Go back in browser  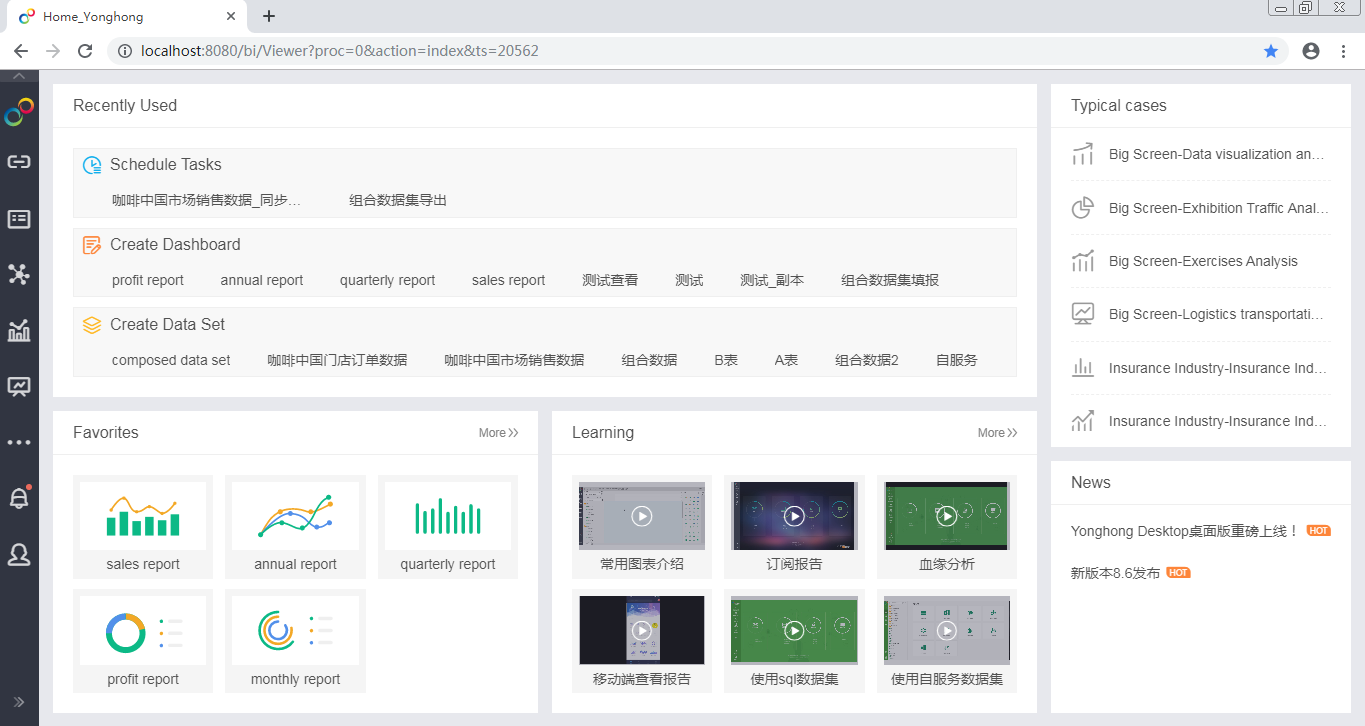point(21,51)
